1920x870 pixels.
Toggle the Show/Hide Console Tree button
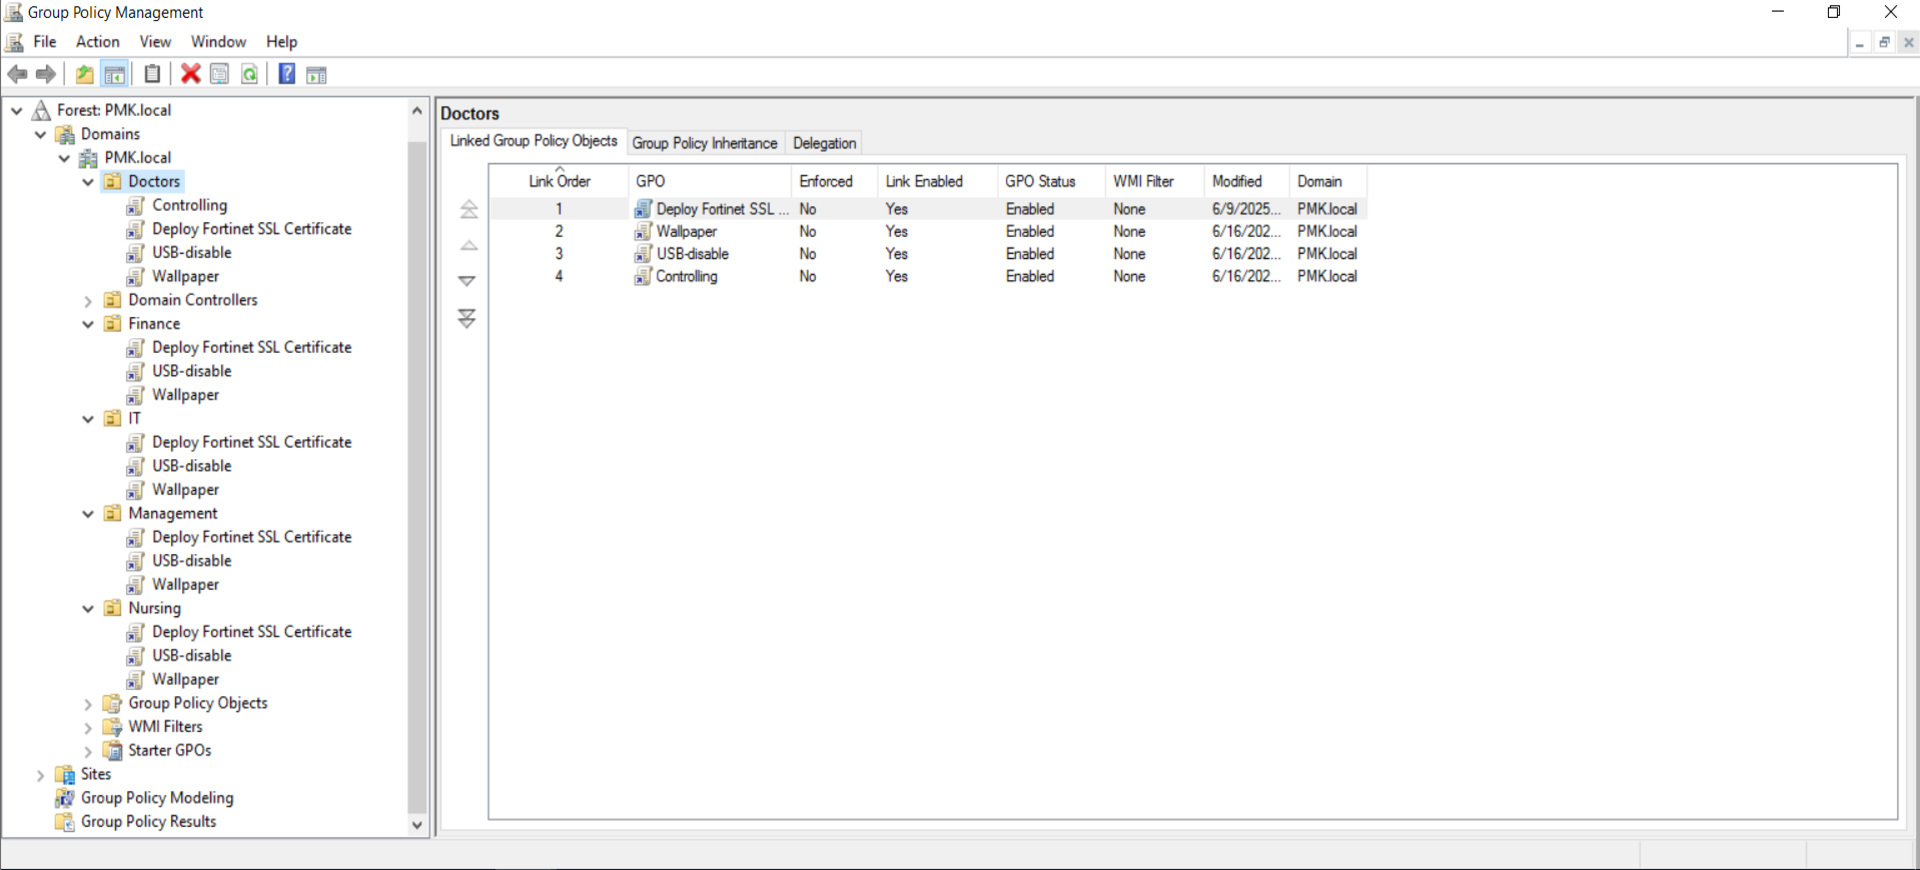(x=115, y=74)
